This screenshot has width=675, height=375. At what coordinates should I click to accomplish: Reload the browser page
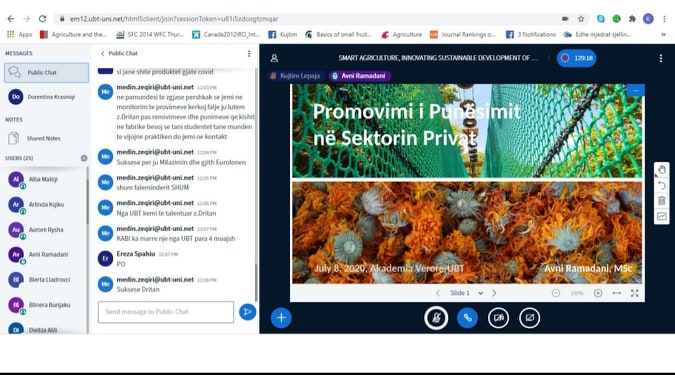click(42, 19)
